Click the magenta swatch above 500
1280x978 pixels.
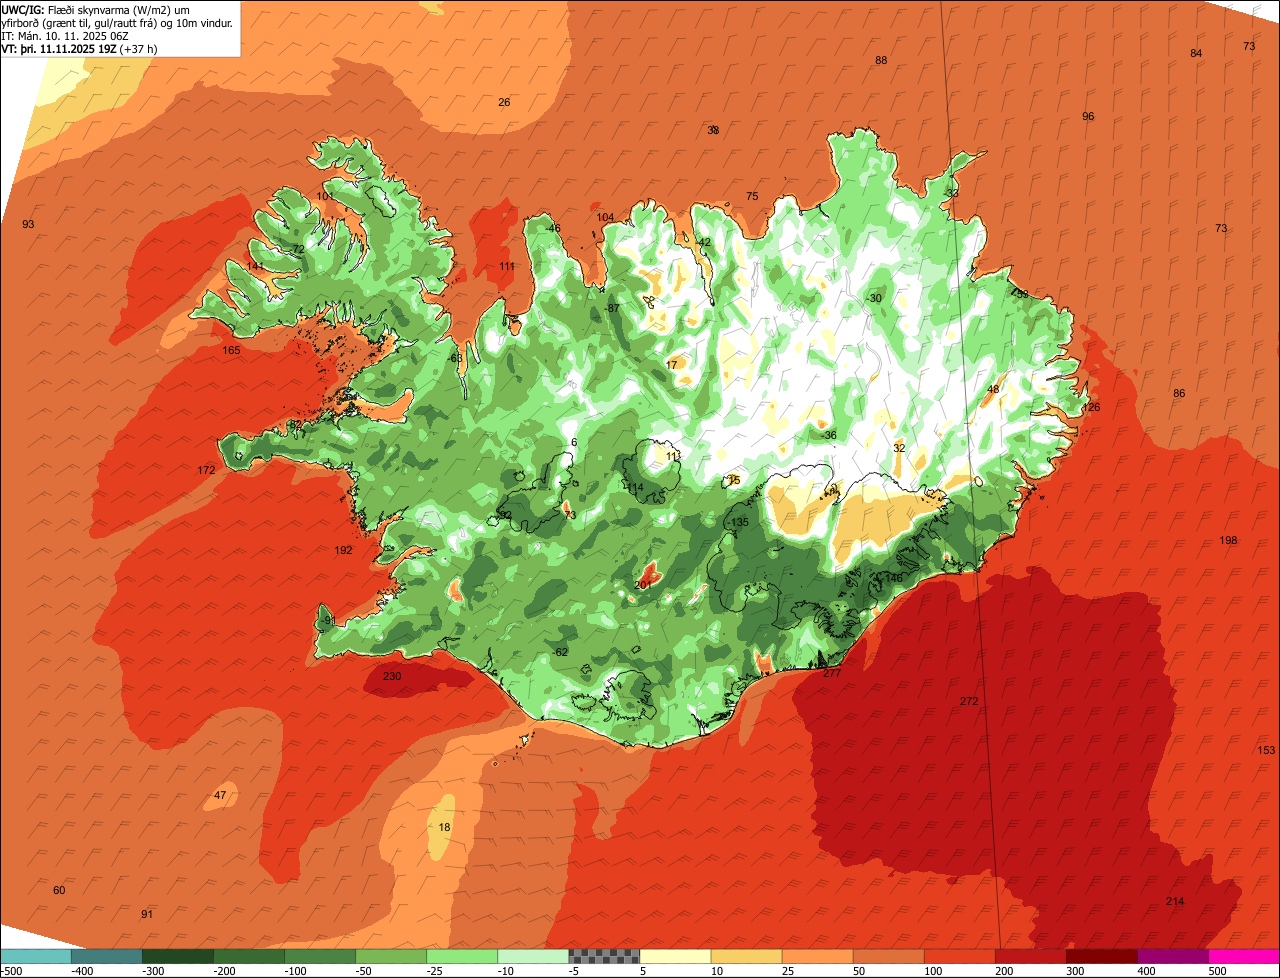[1244, 956]
